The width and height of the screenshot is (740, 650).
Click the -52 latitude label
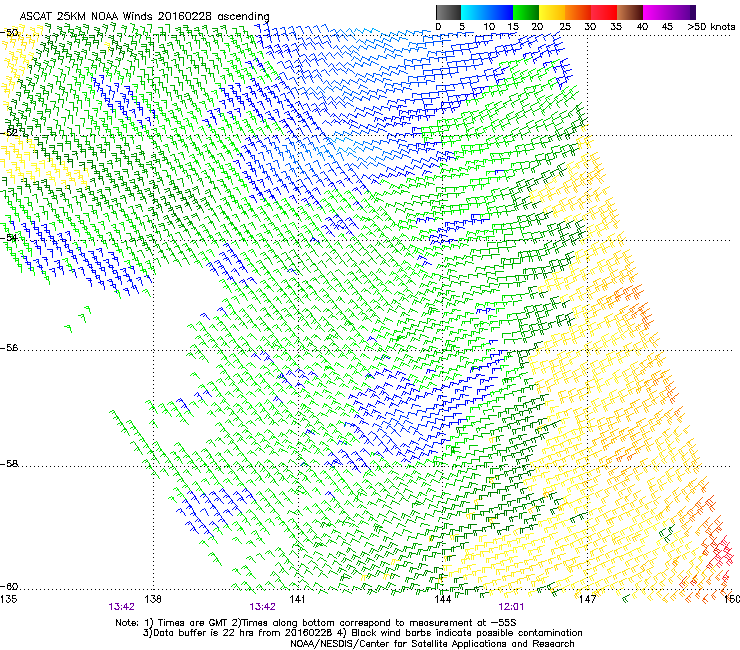pos(9,133)
